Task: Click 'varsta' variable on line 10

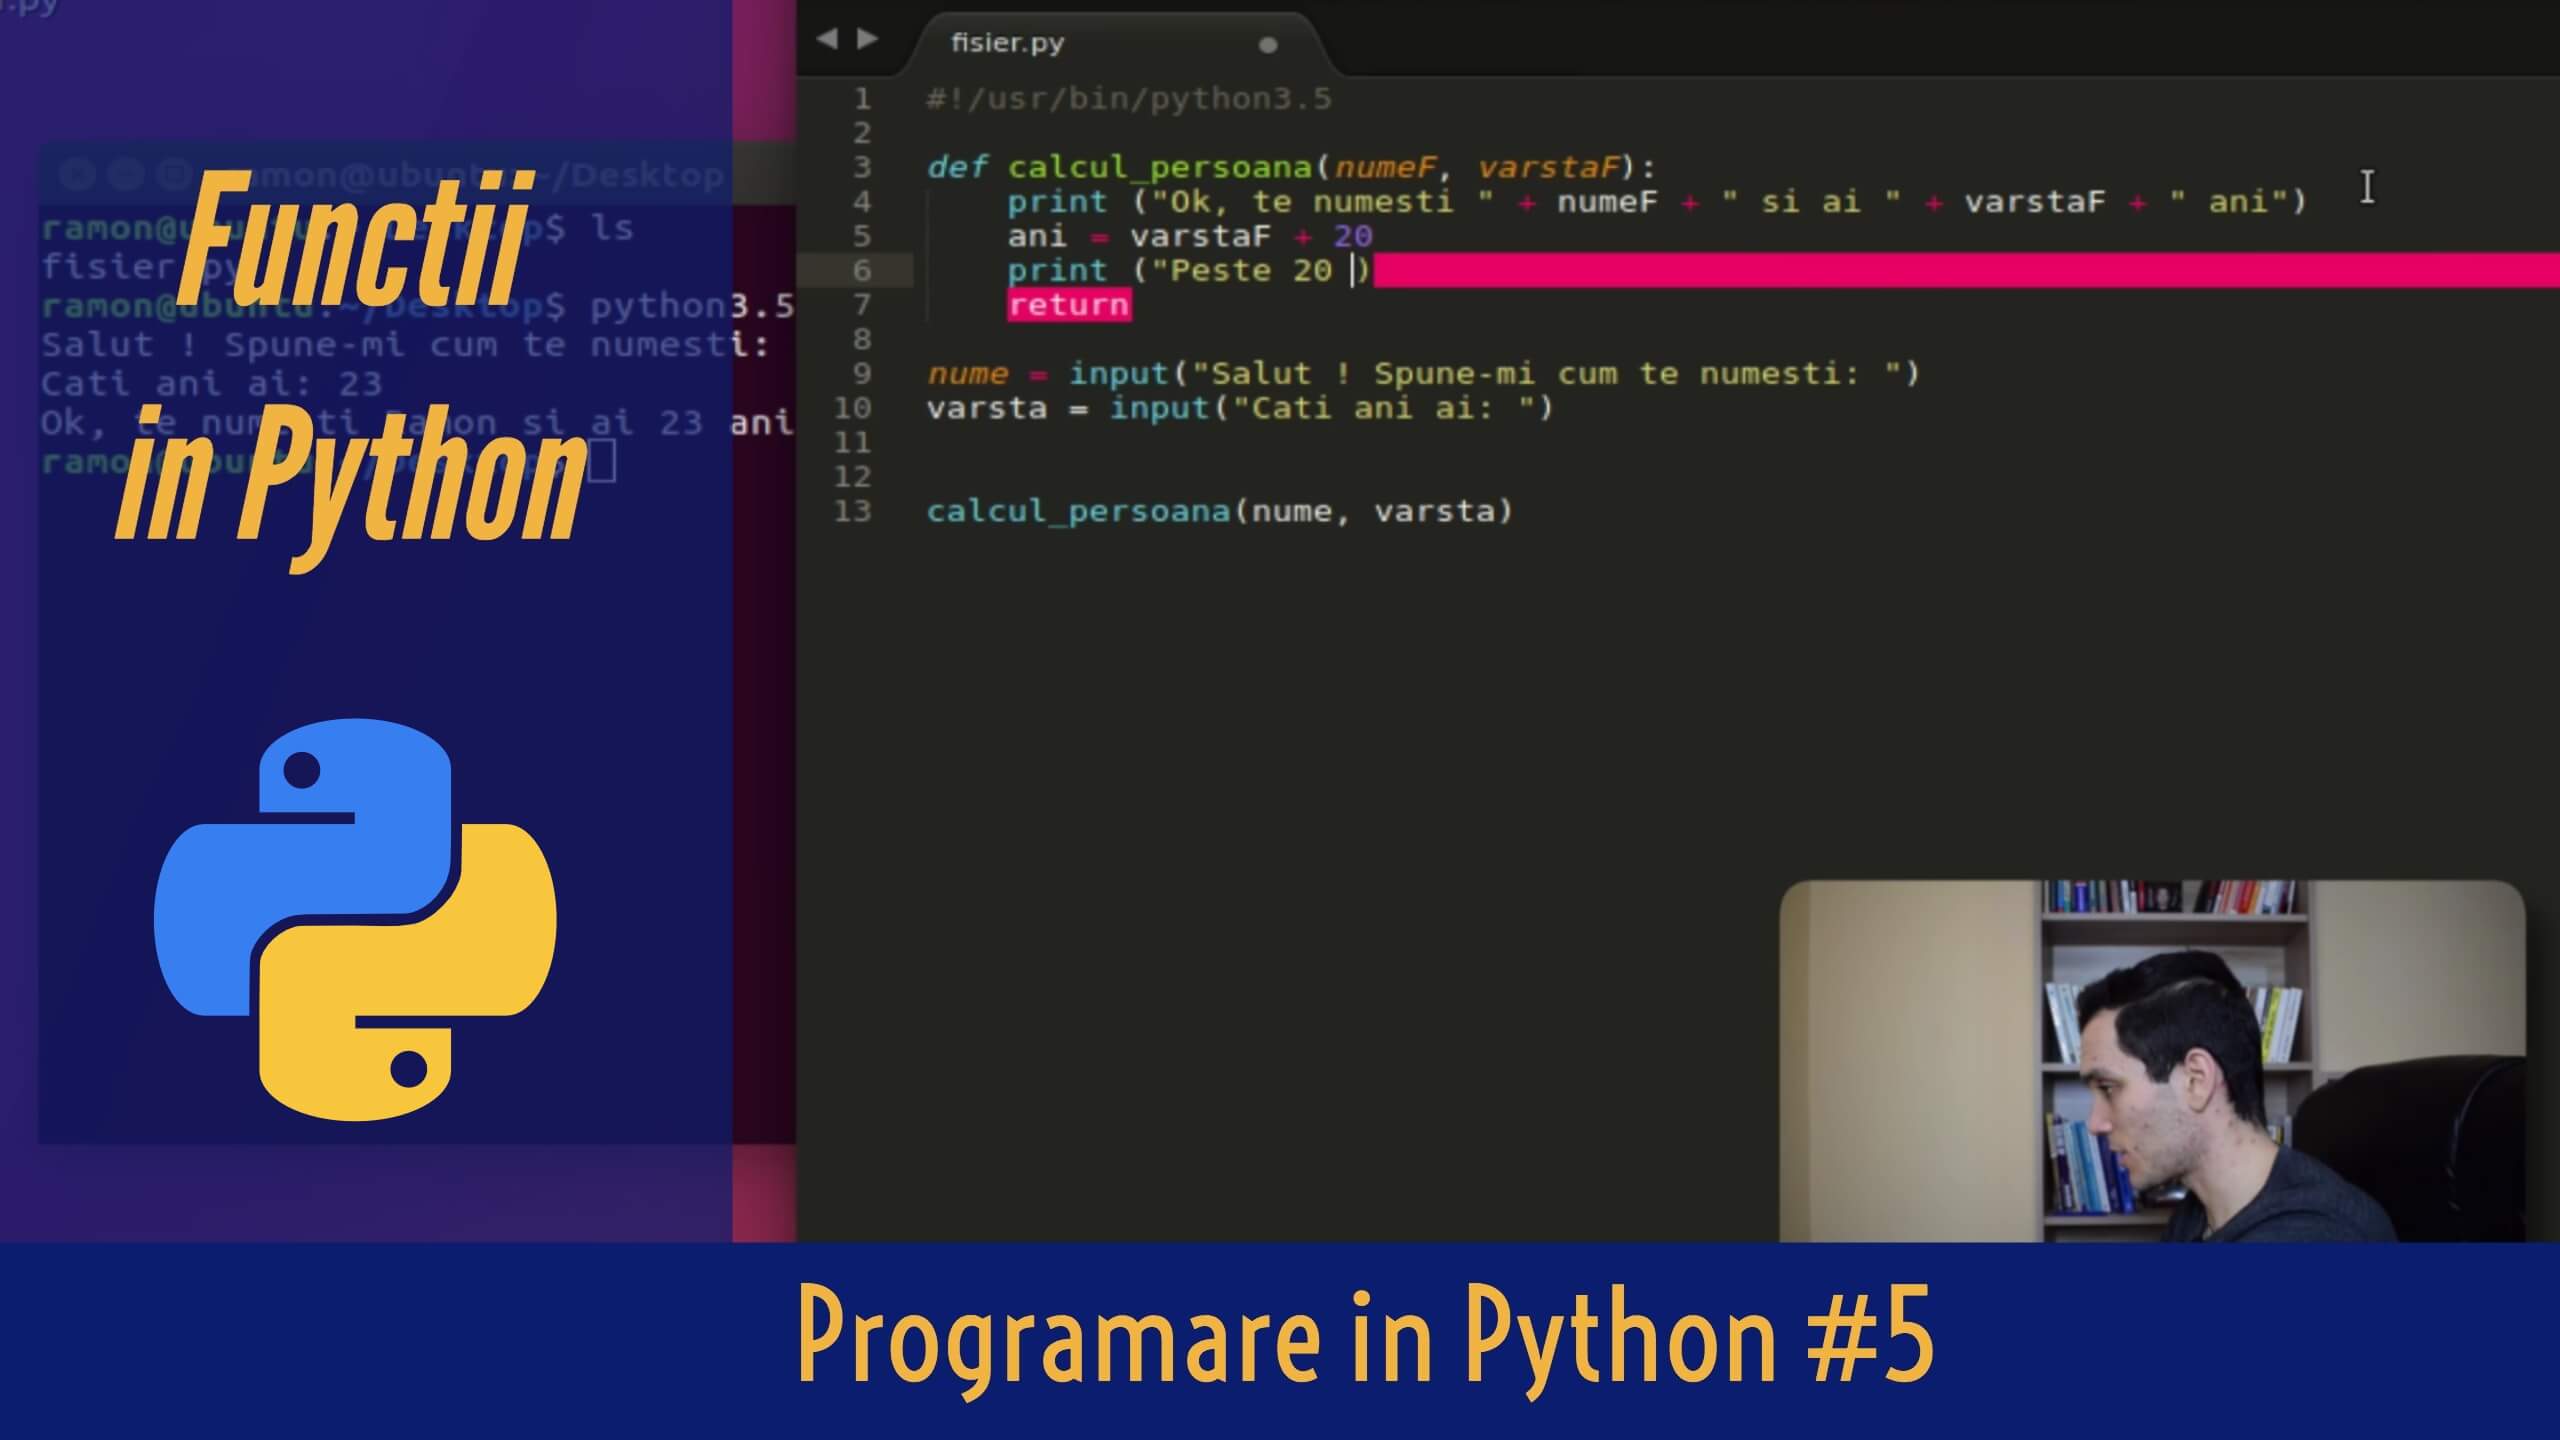Action: (x=987, y=408)
